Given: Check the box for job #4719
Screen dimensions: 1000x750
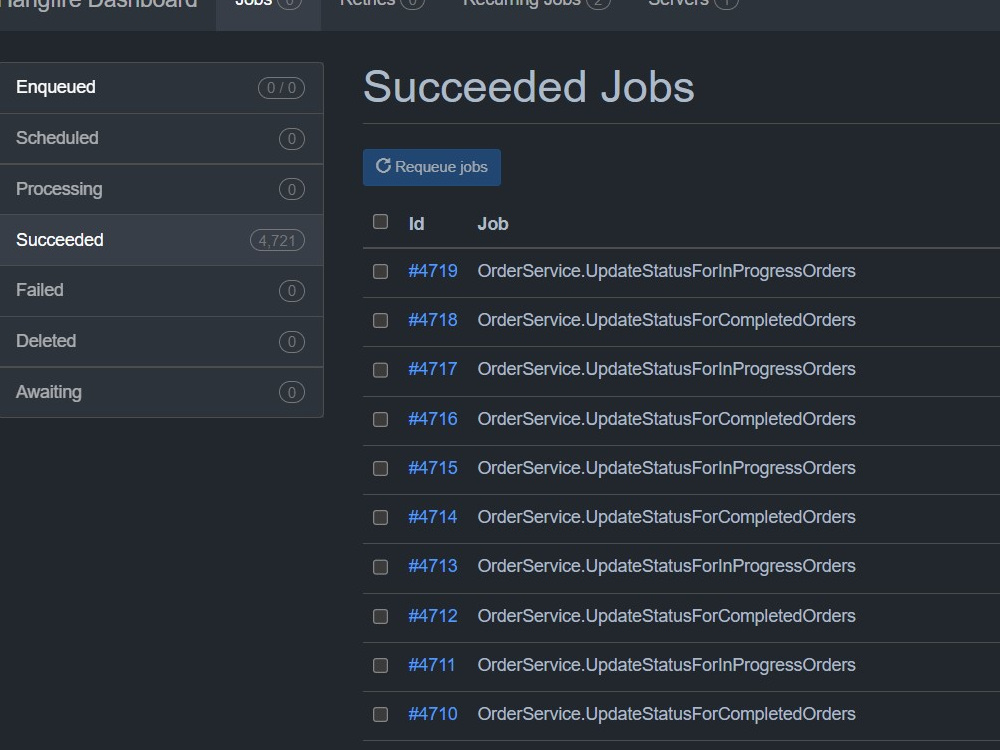Looking at the screenshot, I should (x=380, y=271).
